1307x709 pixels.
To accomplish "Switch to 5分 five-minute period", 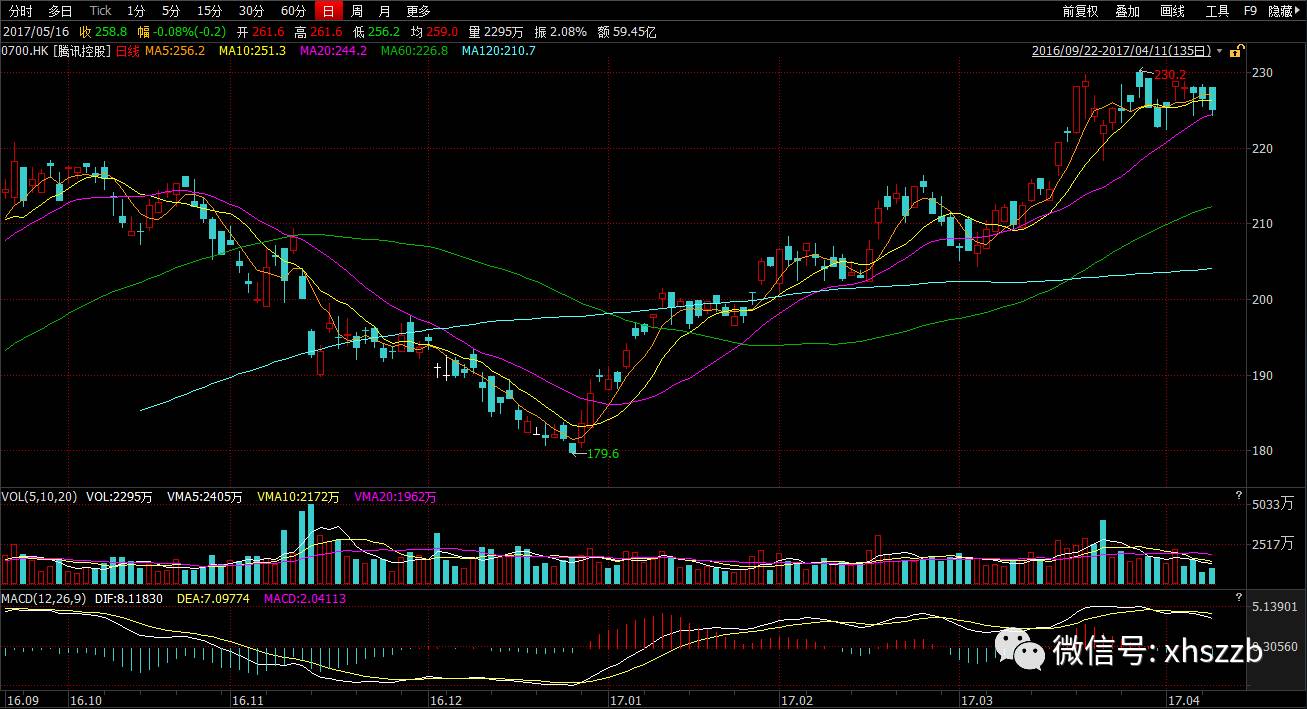I will coord(171,11).
